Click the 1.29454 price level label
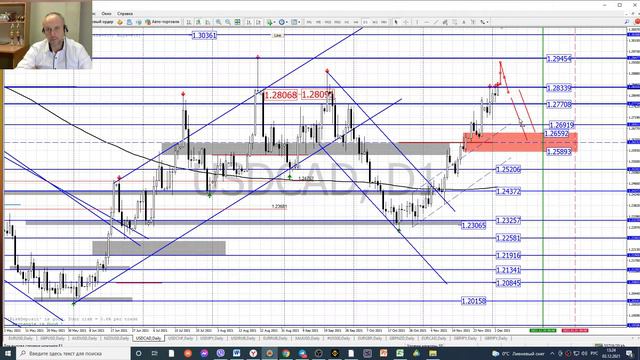The image size is (640, 360). click(559, 59)
